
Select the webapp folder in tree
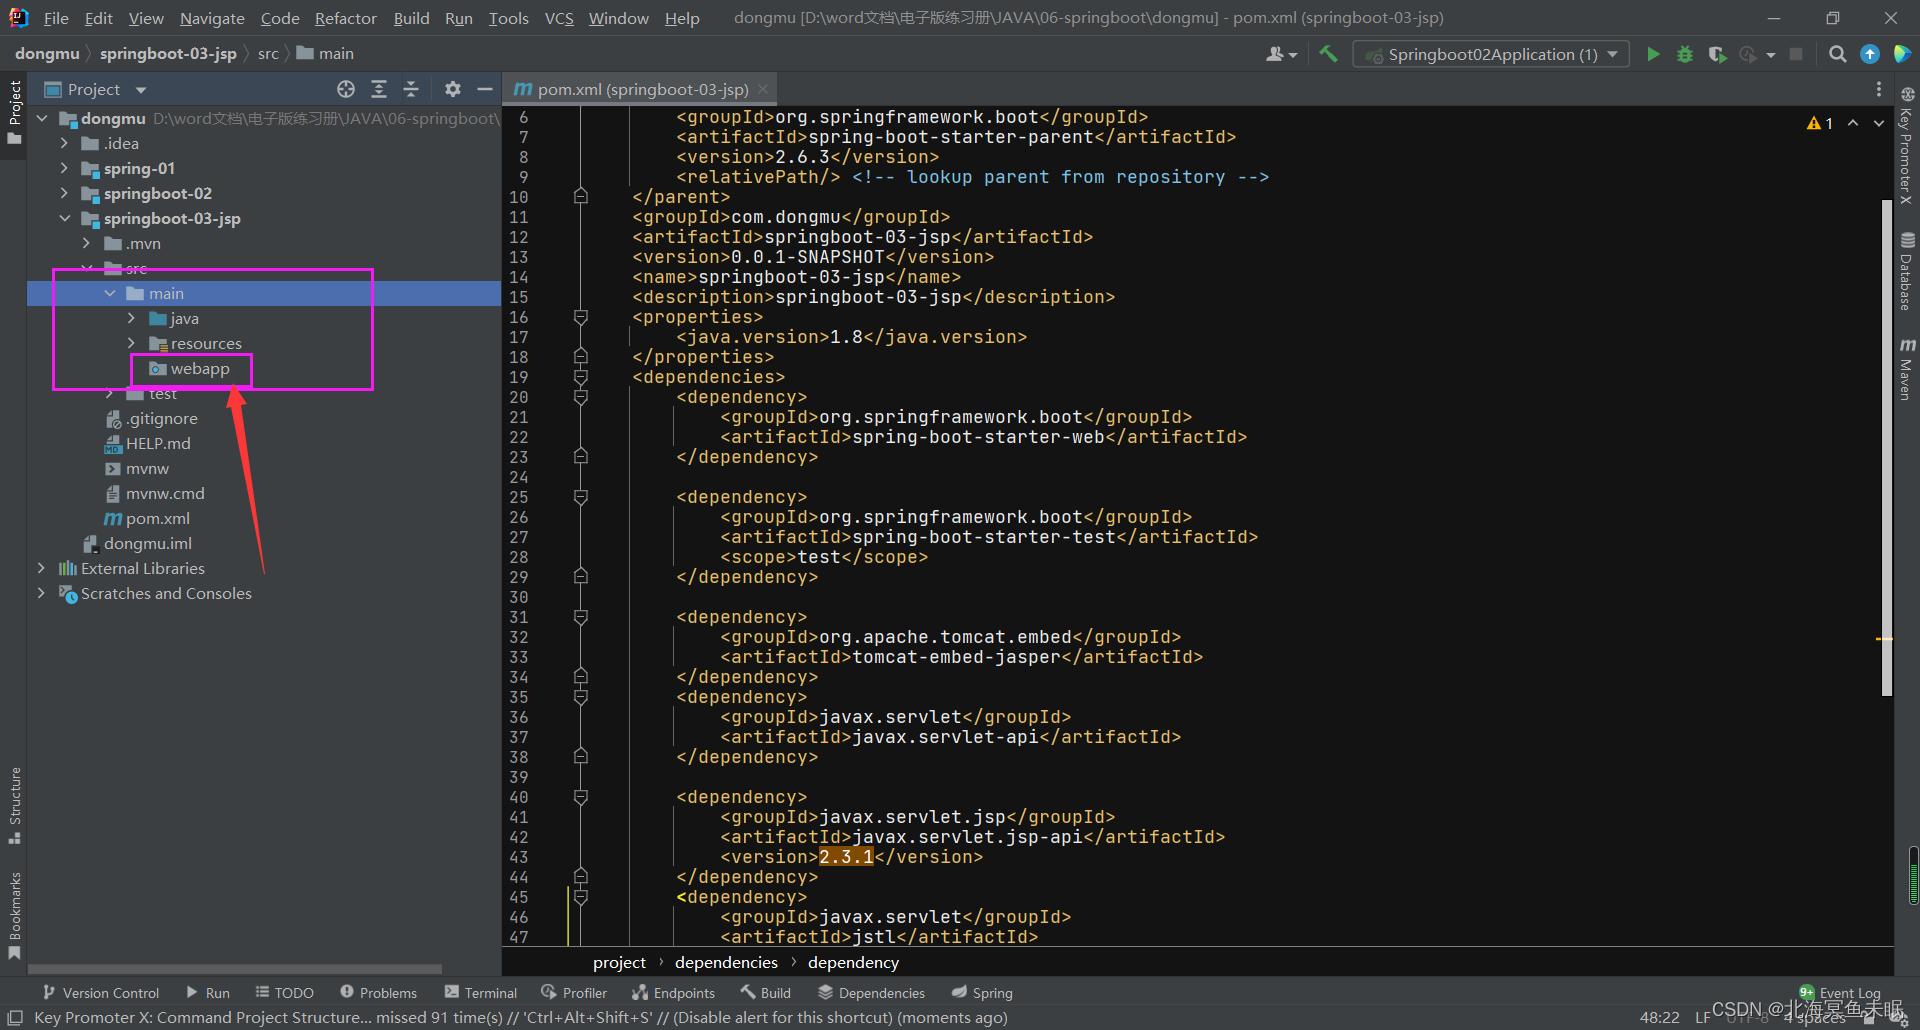pyautogui.click(x=199, y=368)
